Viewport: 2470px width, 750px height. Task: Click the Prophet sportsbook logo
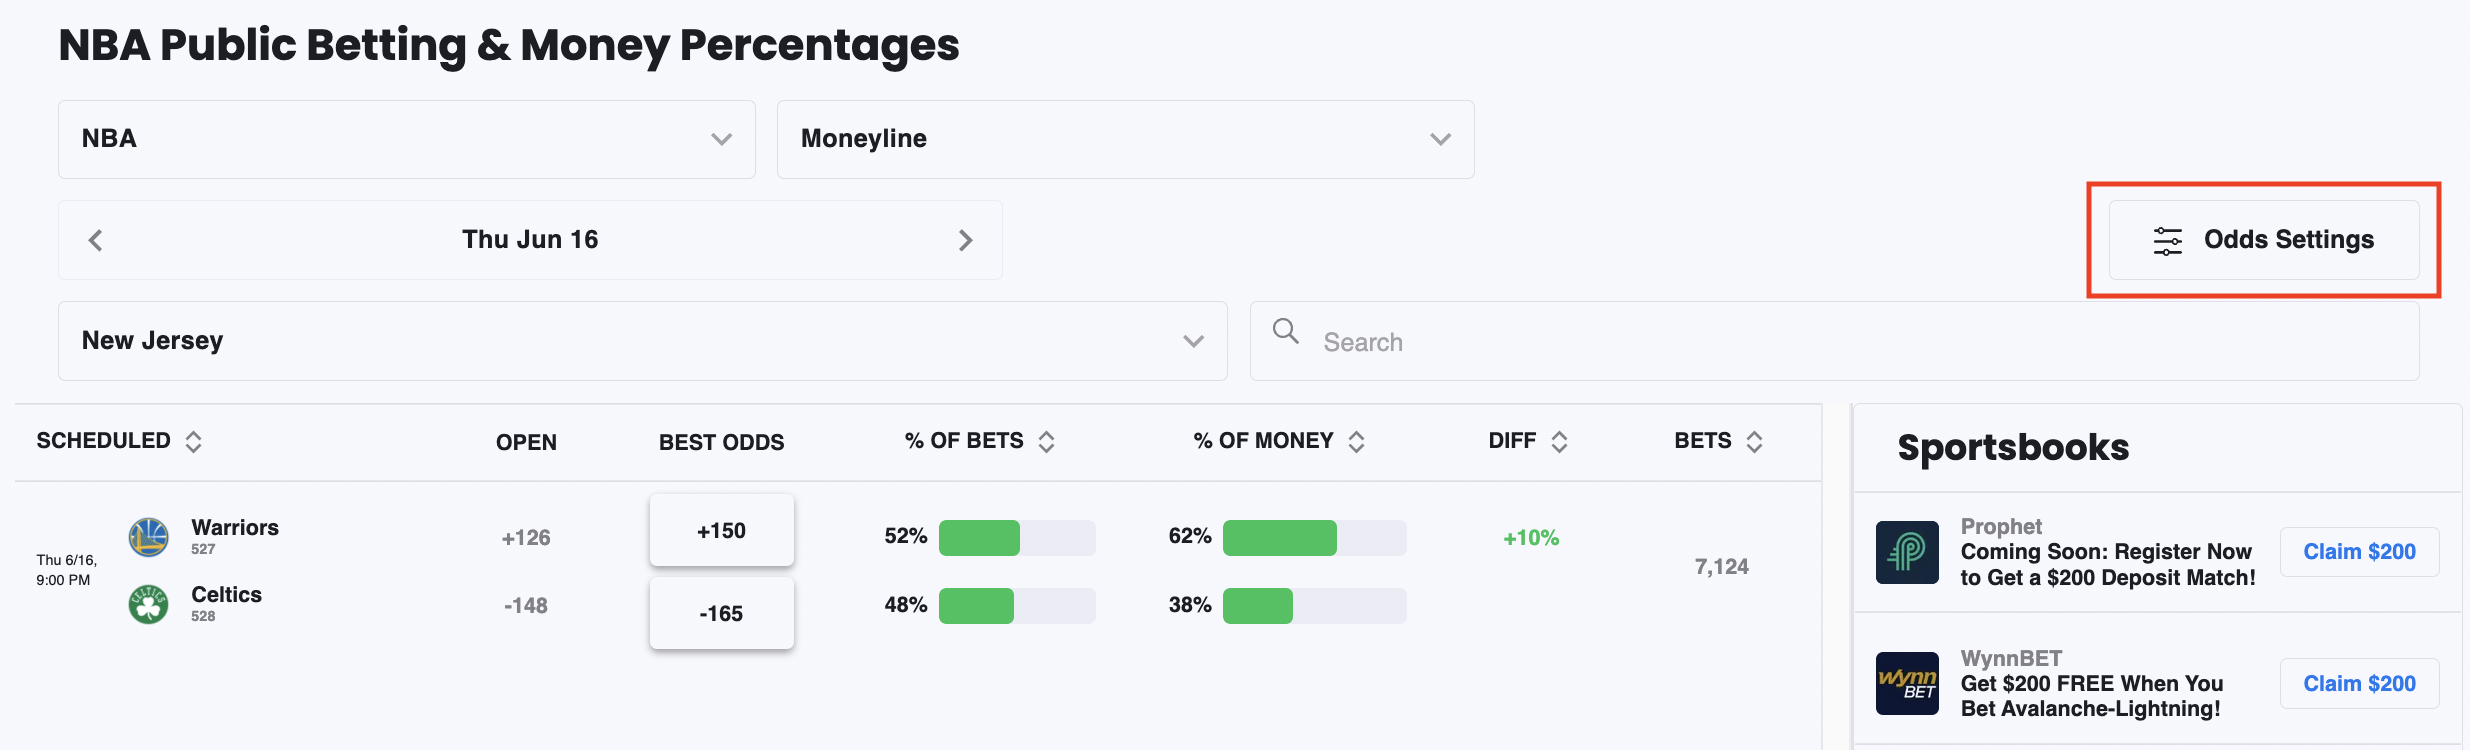click(1907, 552)
